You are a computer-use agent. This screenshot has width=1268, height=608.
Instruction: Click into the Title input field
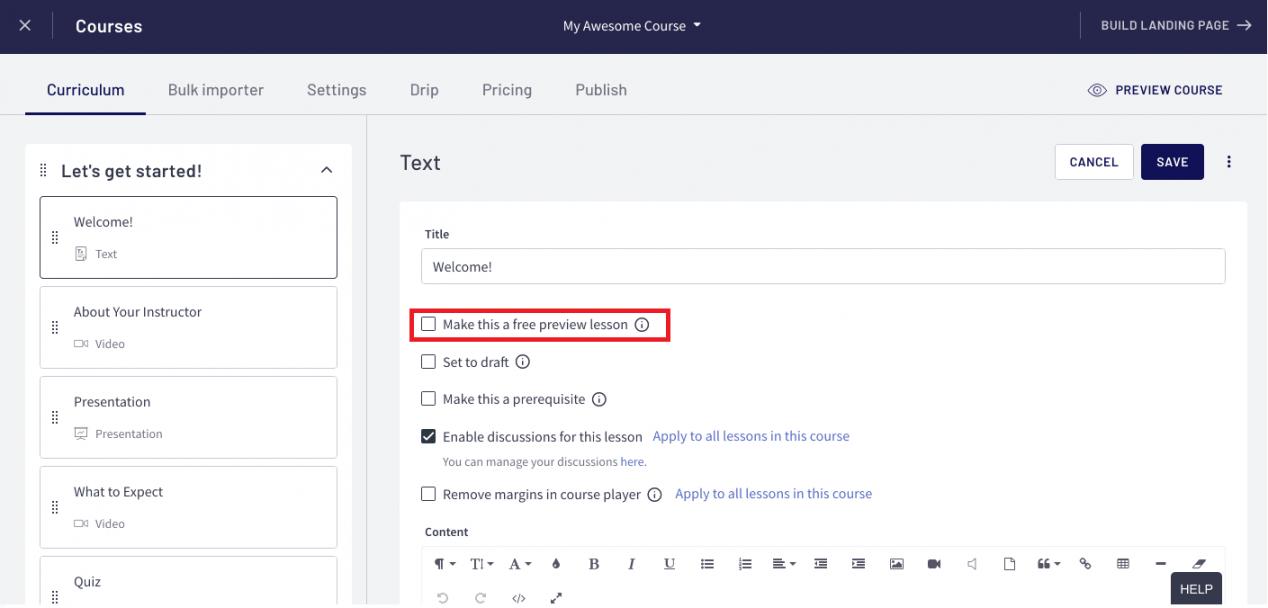tap(823, 267)
